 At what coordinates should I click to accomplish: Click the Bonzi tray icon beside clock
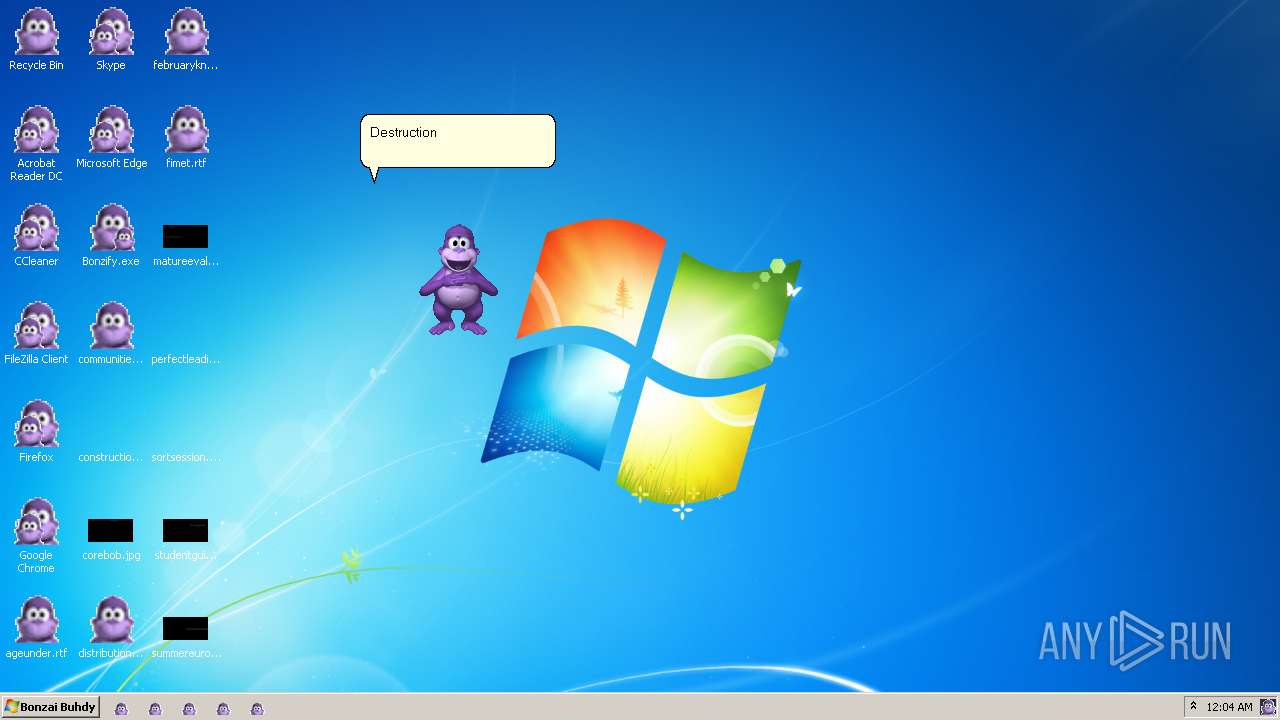pyautogui.click(x=1267, y=707)
